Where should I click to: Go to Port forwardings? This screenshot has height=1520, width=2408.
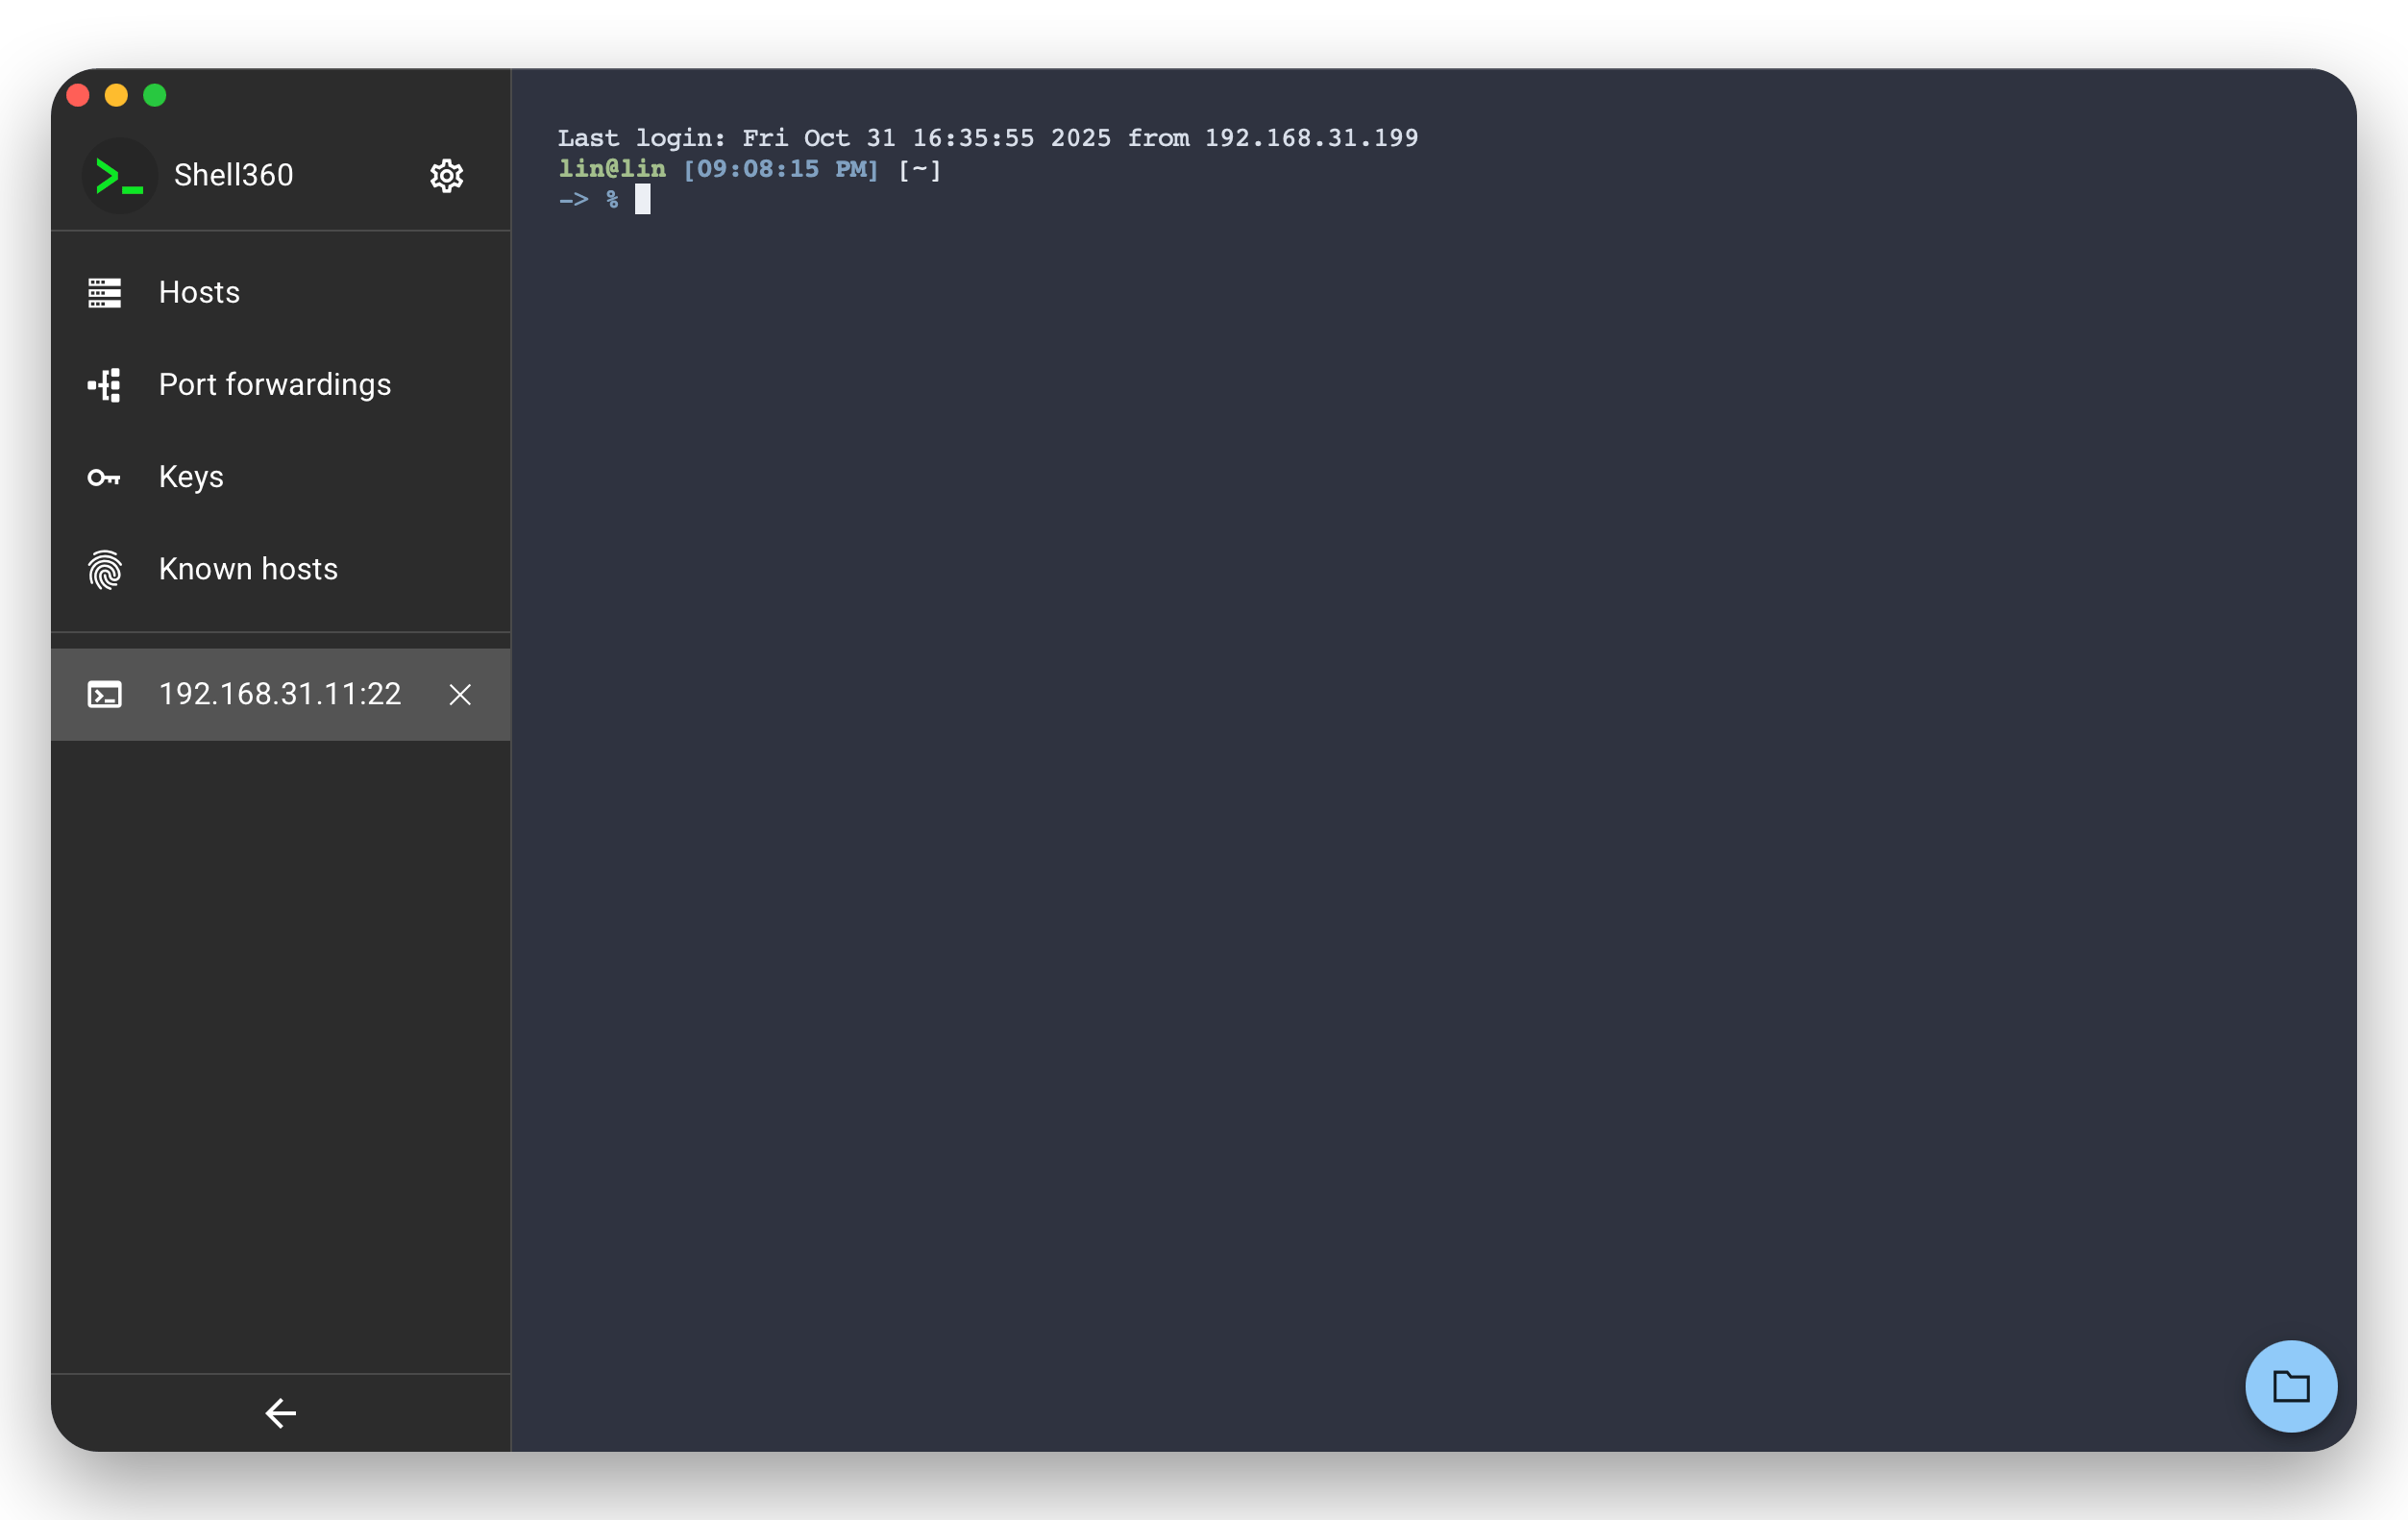tap(274, 385)
